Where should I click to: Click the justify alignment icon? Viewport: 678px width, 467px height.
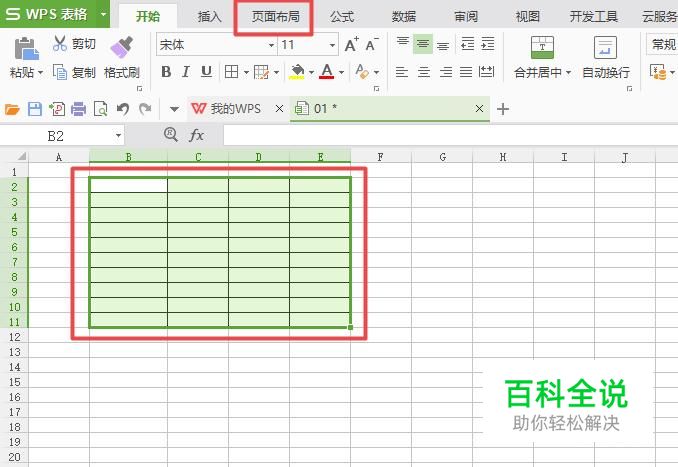click(466, 72)
